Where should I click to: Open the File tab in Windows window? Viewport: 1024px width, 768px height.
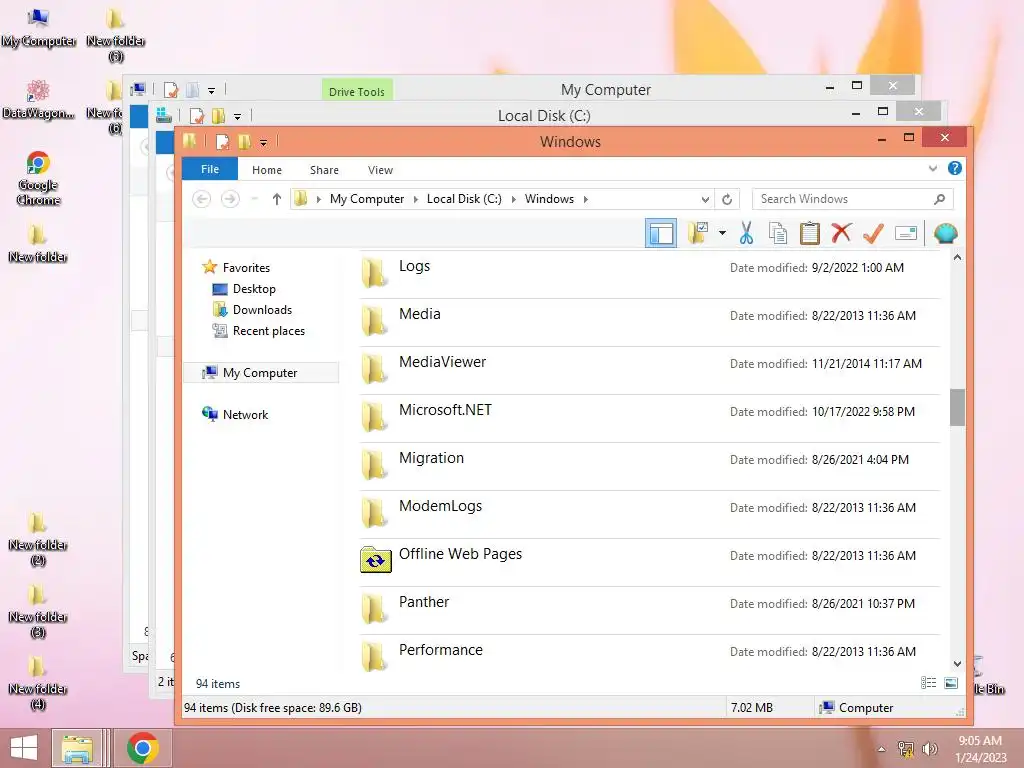[210, 169]
